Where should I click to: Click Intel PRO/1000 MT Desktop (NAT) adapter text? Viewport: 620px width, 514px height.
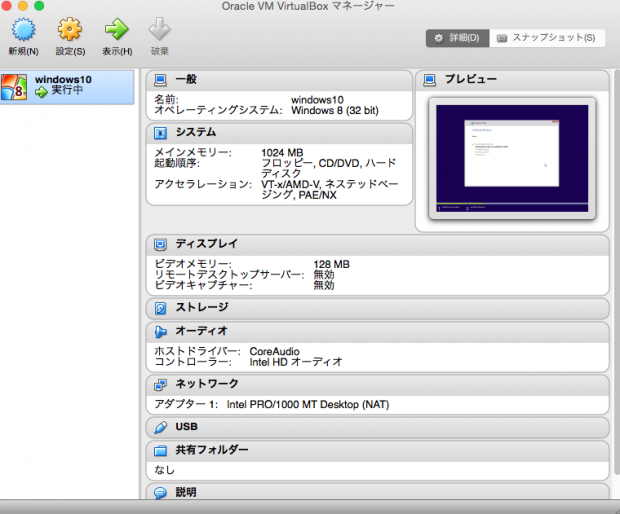[308, 404]
